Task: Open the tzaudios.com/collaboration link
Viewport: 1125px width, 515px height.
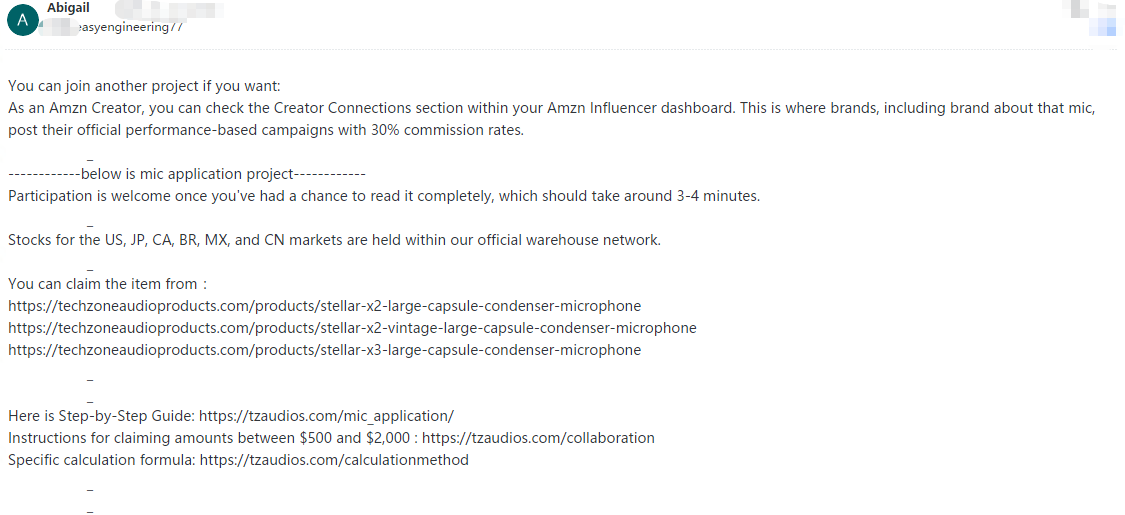Action: click(x=538, y=438)
